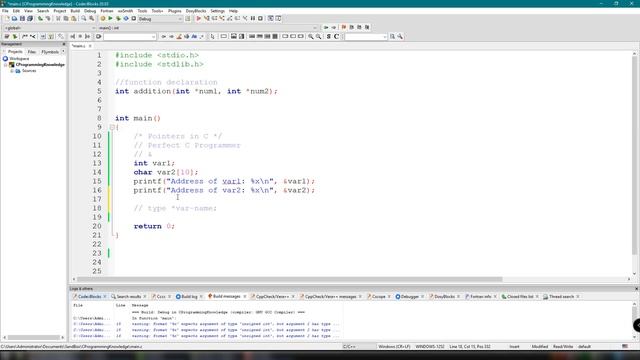Click the Replace toolbar icon

tap(91, 19)
